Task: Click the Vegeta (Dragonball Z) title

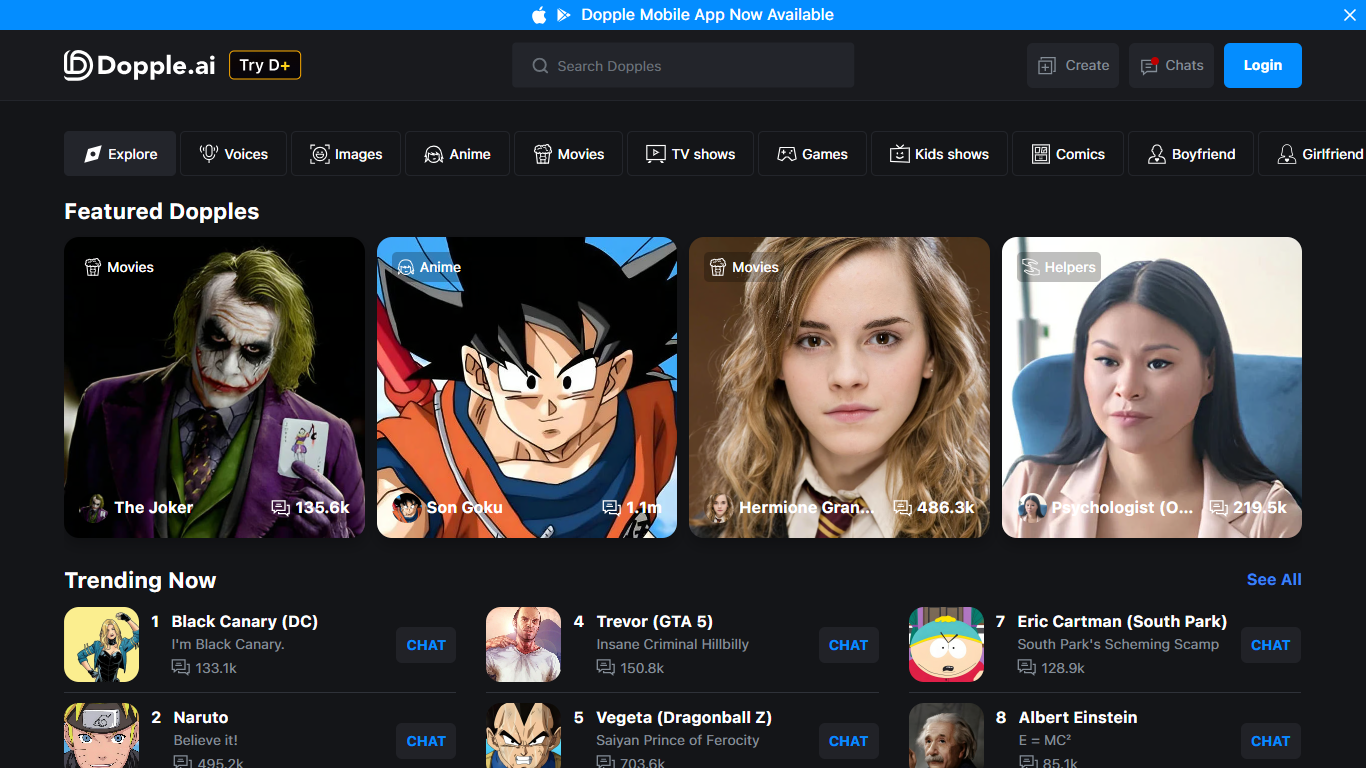Action: pos(684,717)
